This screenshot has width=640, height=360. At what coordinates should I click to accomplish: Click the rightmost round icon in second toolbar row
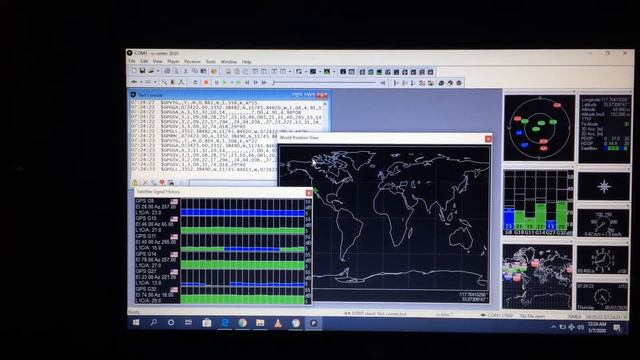pyautogui.click(x=459, y=83)
